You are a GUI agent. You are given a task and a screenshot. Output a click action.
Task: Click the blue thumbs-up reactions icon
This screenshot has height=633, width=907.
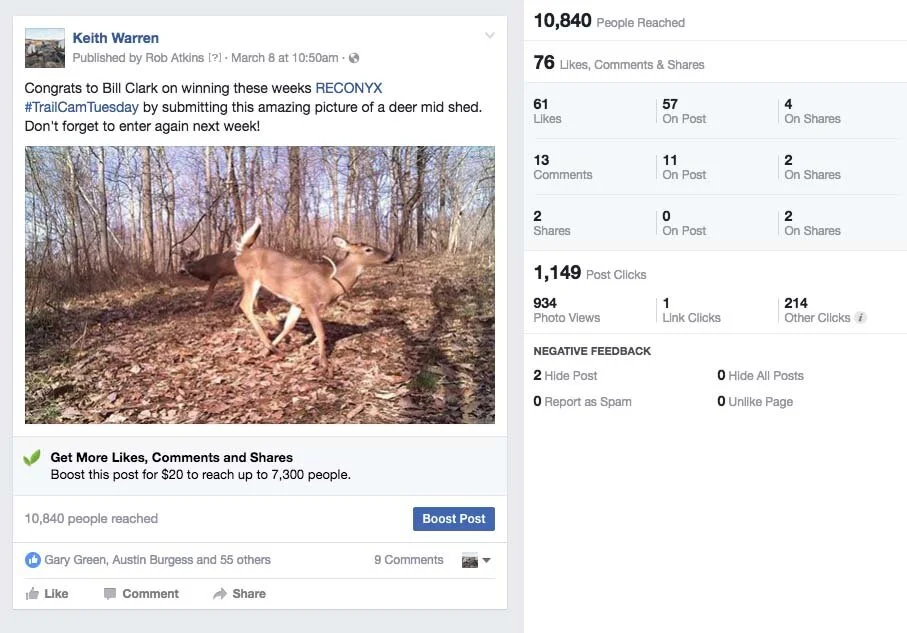click(x=32, y=560)
